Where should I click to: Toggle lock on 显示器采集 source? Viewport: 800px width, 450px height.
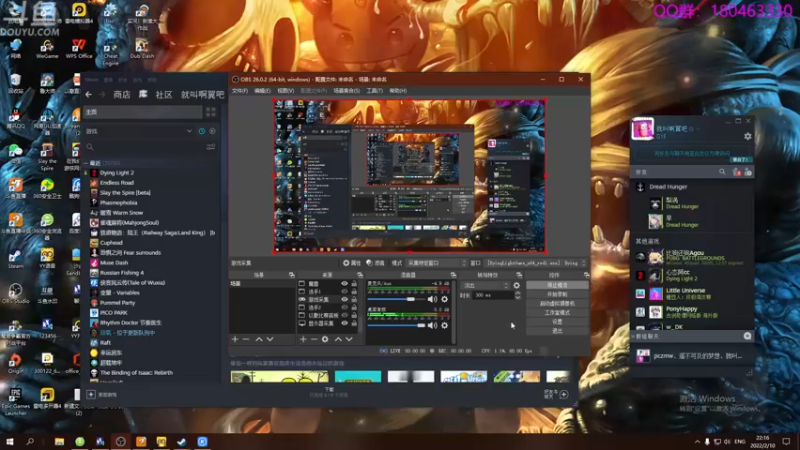[x=354, y=323]
